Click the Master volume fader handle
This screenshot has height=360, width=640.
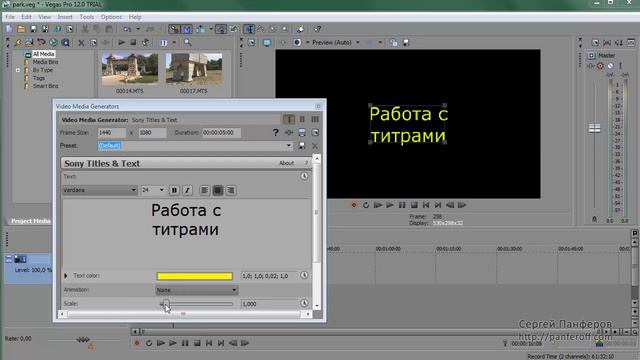594,128
